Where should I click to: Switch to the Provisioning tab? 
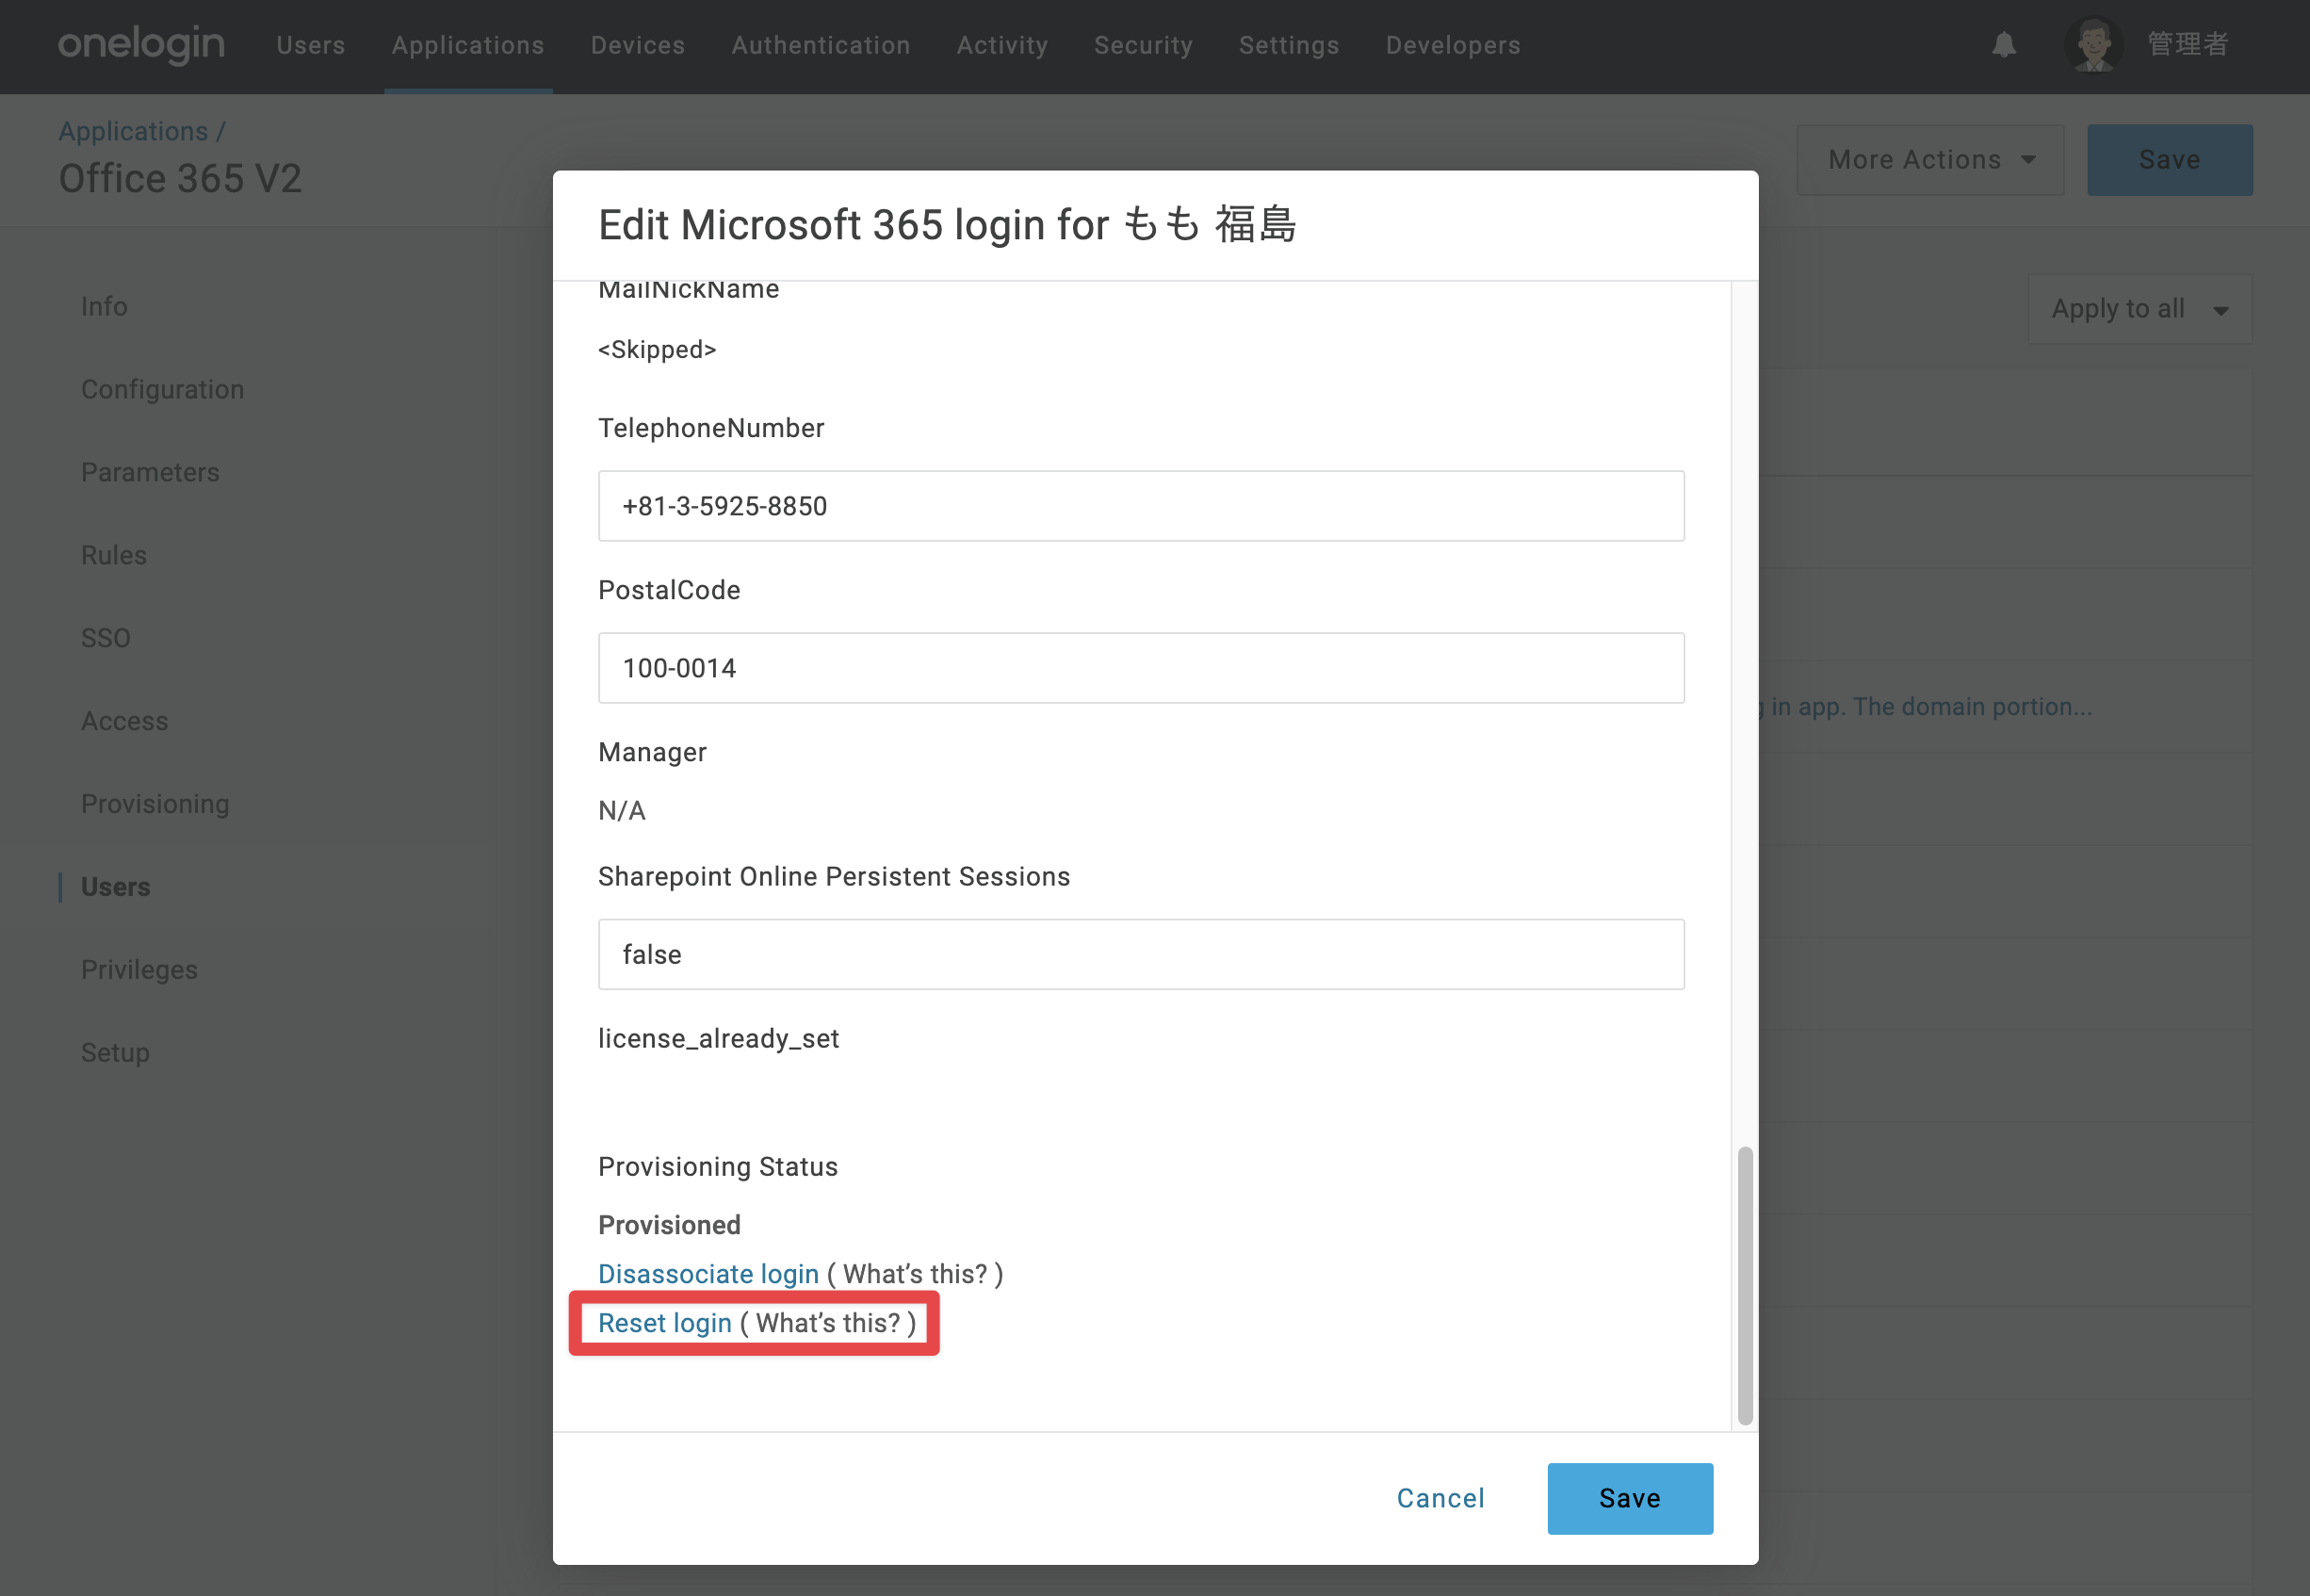155,804
